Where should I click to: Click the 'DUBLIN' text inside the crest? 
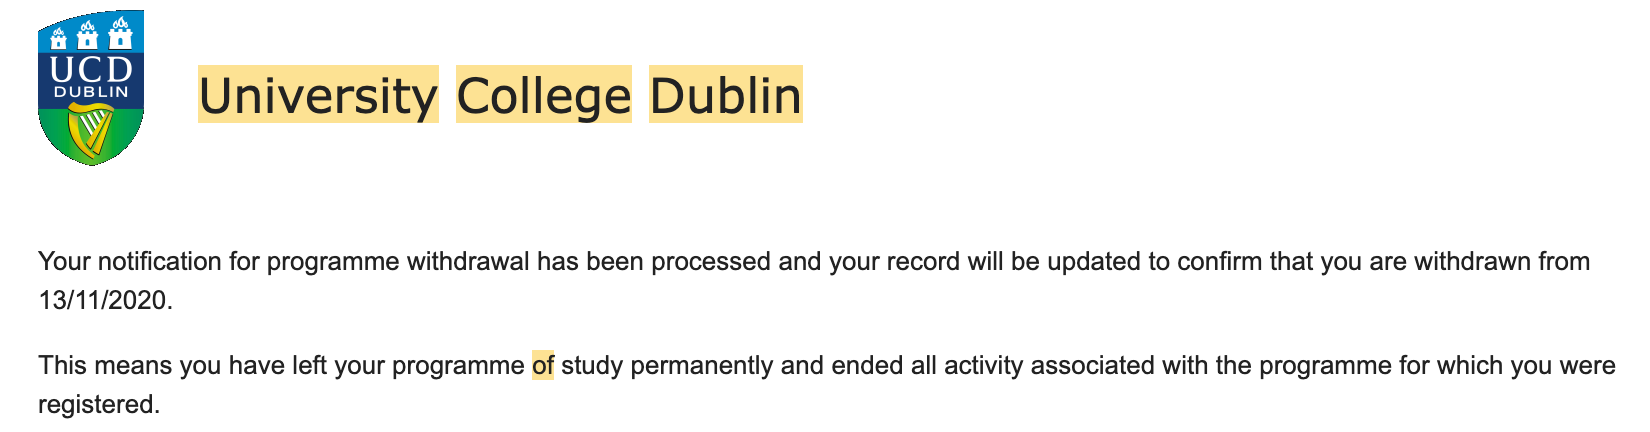[91, 92]
